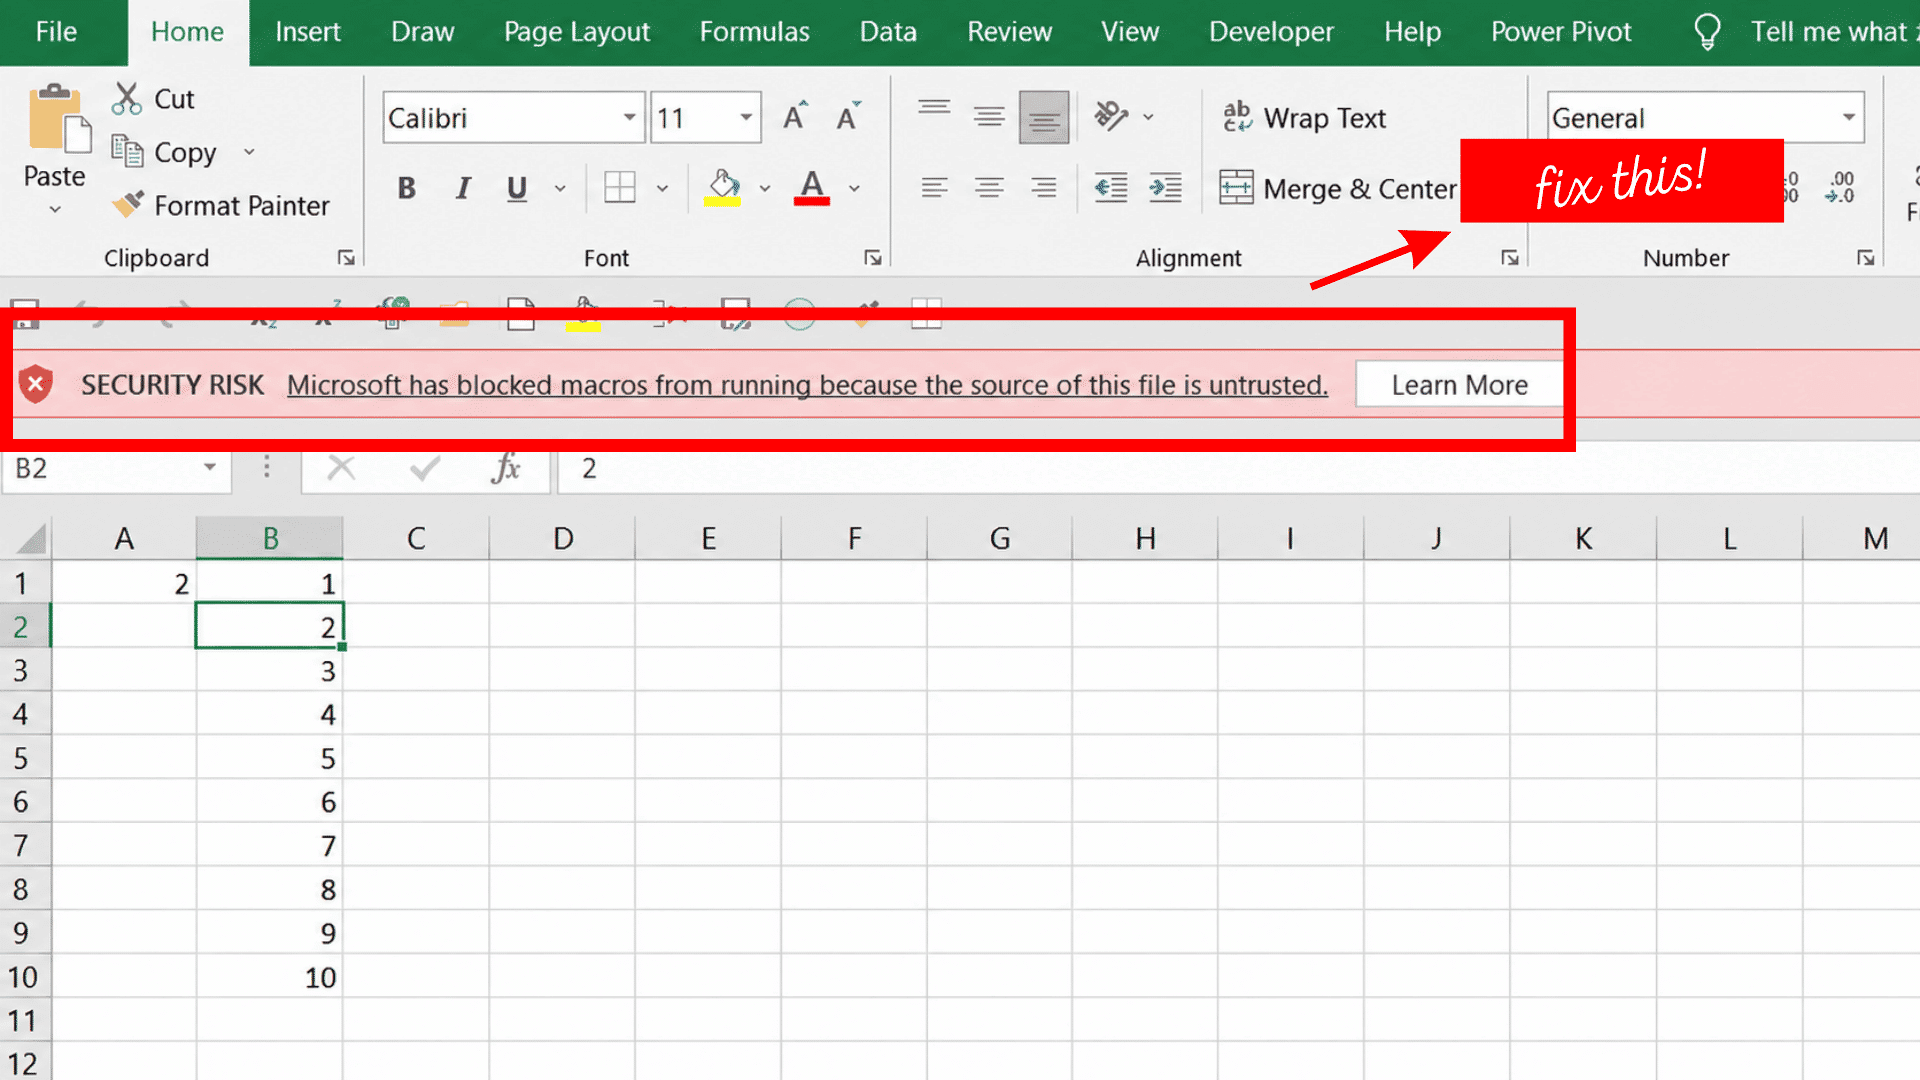The width and height of the screenshot is (1920, 1080).
Task: Switch to the Page Layout tab
Action: (577, 32)
